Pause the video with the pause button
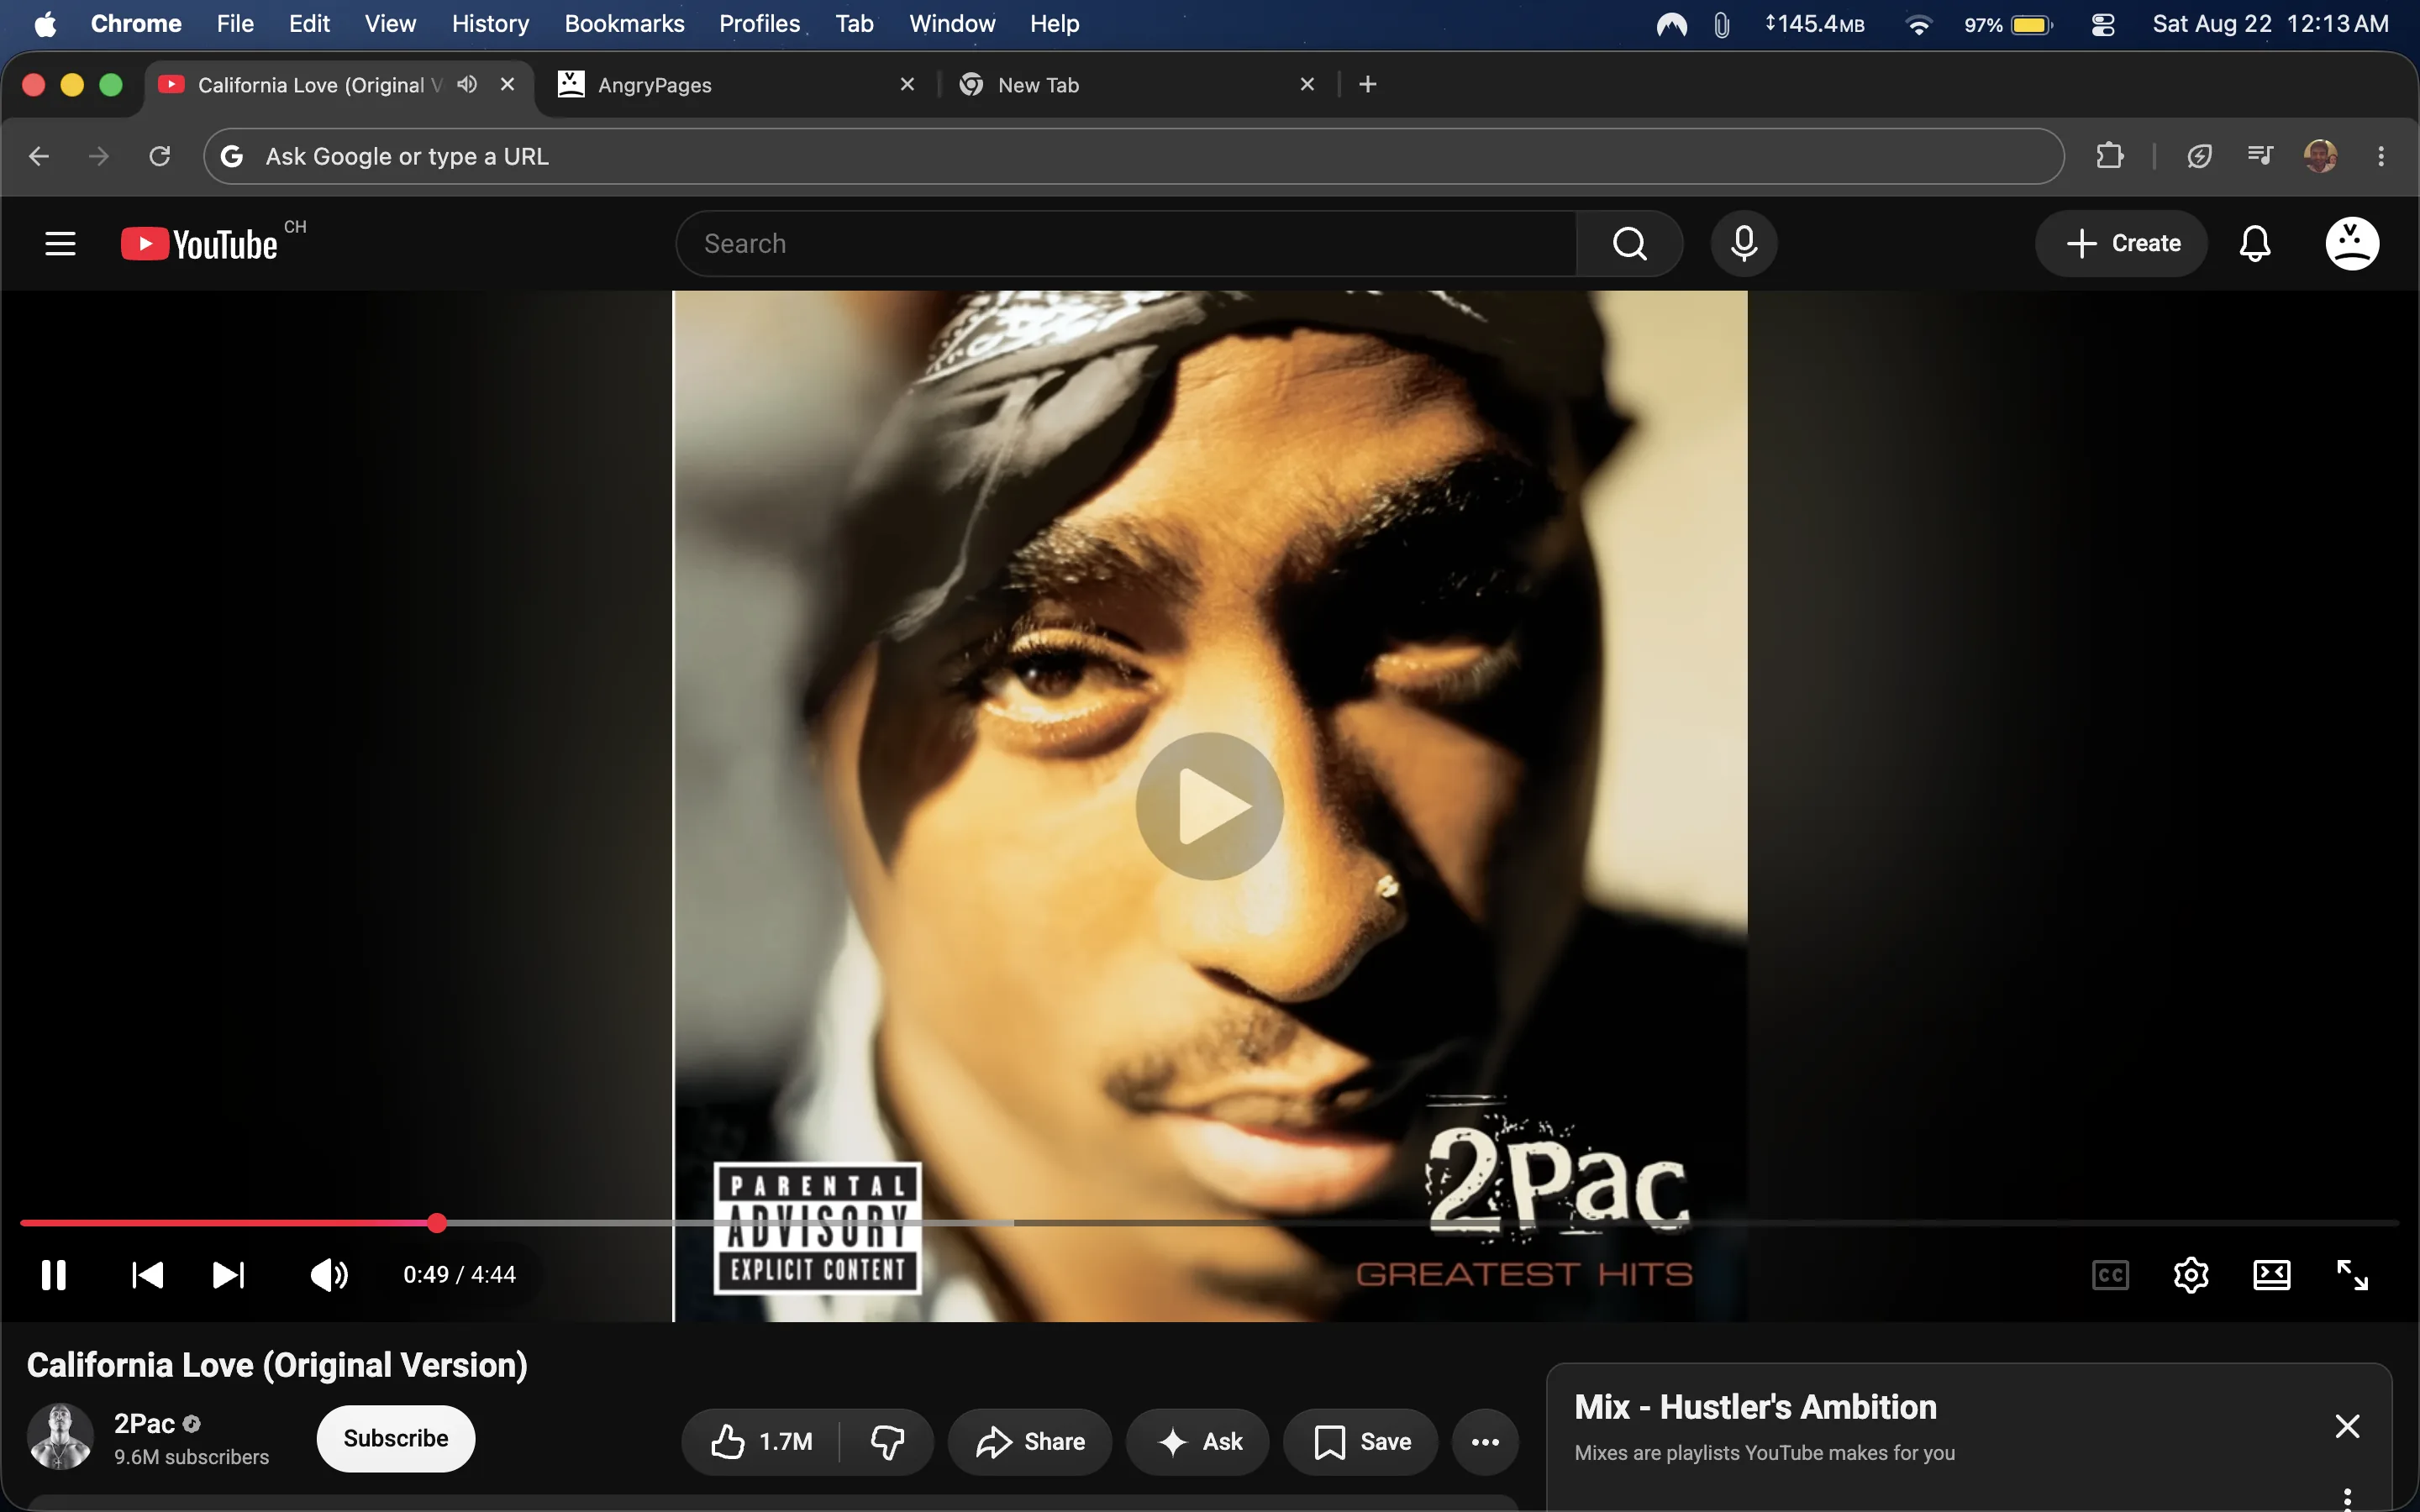The width and height of the screenshot is (2420, 1512). pyautogui.click(x=54, y=1275)
